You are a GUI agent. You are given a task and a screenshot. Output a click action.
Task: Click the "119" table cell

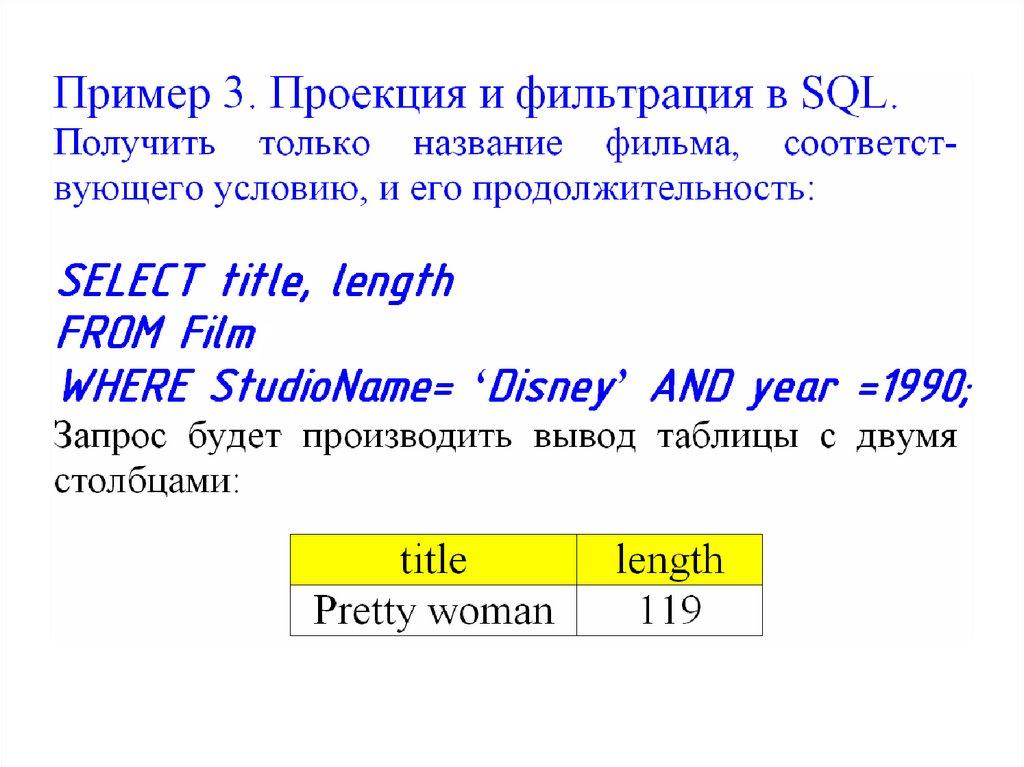point(669,609)
